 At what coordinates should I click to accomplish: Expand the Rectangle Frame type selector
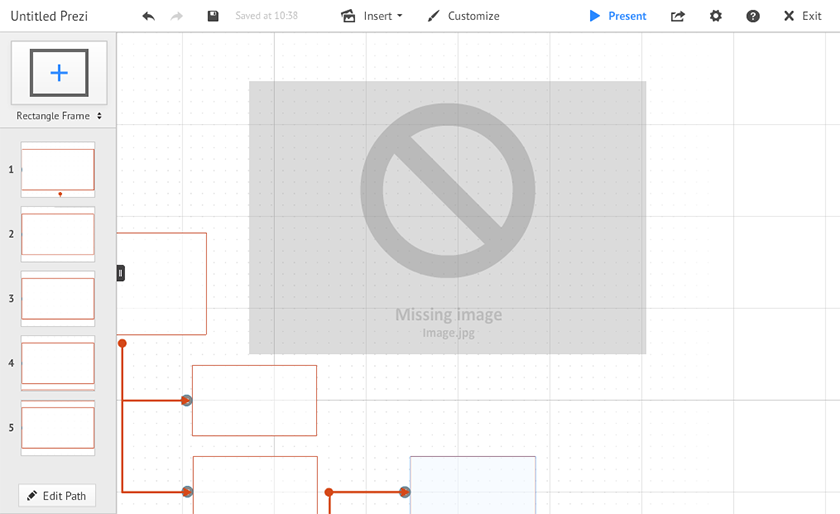(x=59, y=116)
